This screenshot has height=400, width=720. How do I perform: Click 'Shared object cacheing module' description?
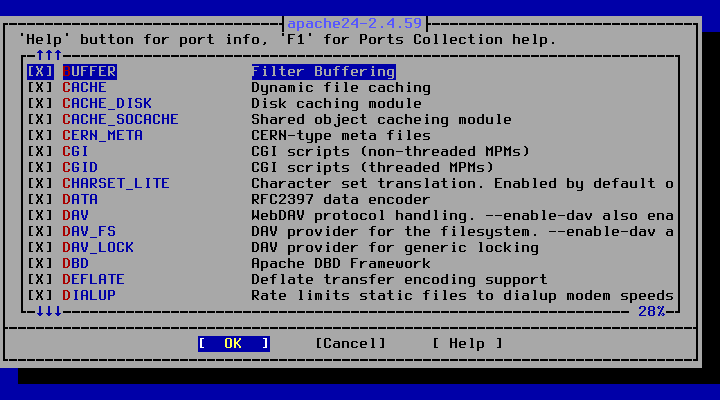tap(382, 120)
